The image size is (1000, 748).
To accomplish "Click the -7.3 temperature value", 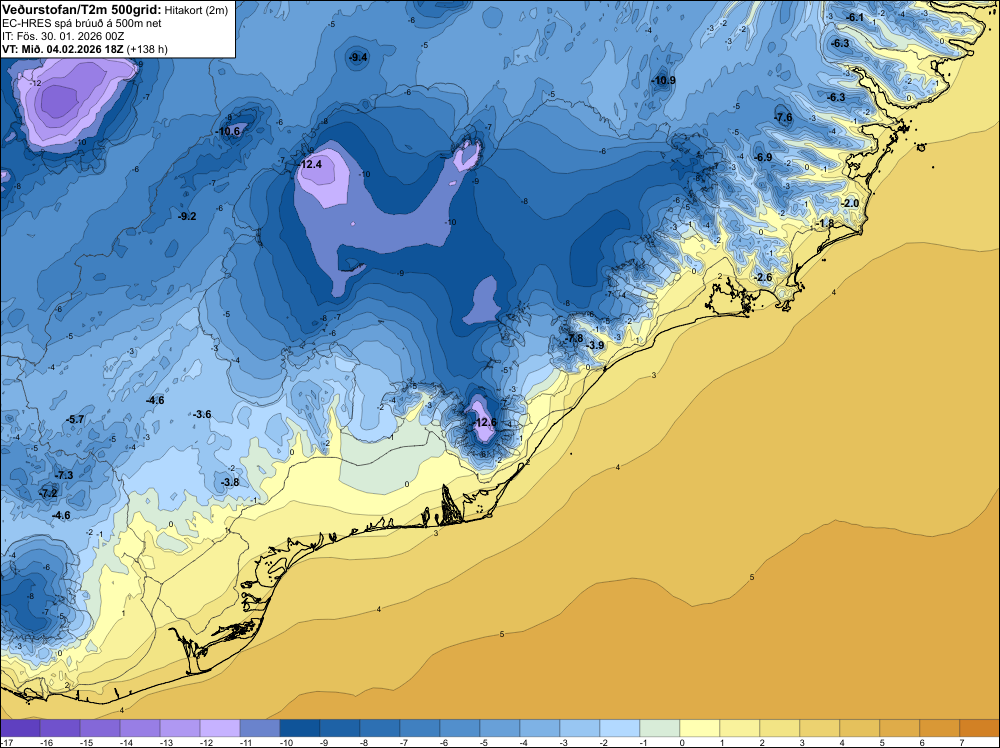I will coord(64,476).
